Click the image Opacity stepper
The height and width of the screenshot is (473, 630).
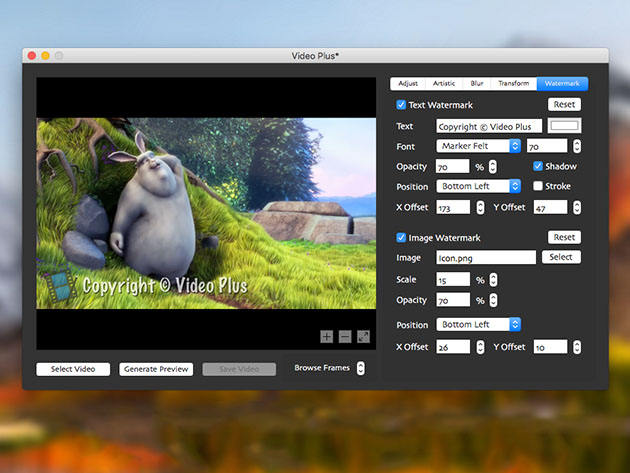pyautogui.click(x=493, y=300)
